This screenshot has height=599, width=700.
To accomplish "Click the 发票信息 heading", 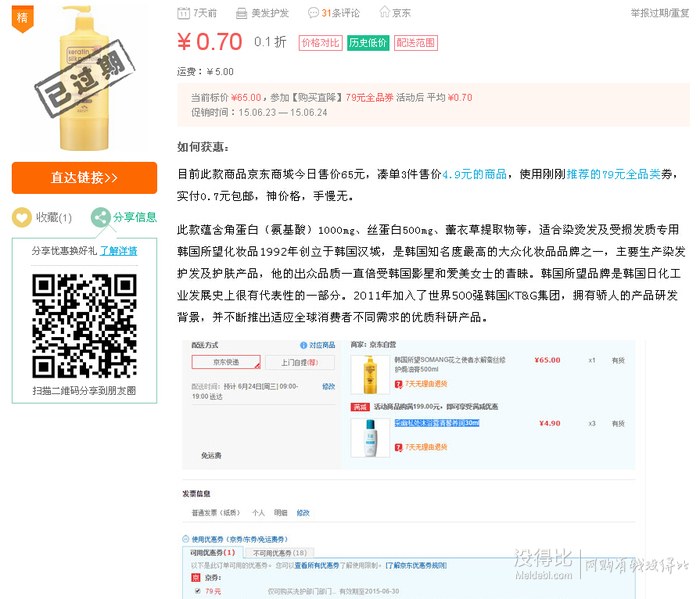I will tap(196, 494).
